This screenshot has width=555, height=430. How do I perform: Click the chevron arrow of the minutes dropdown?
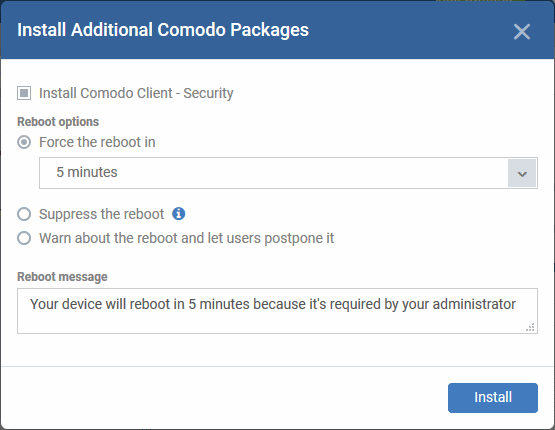(522, 173)
